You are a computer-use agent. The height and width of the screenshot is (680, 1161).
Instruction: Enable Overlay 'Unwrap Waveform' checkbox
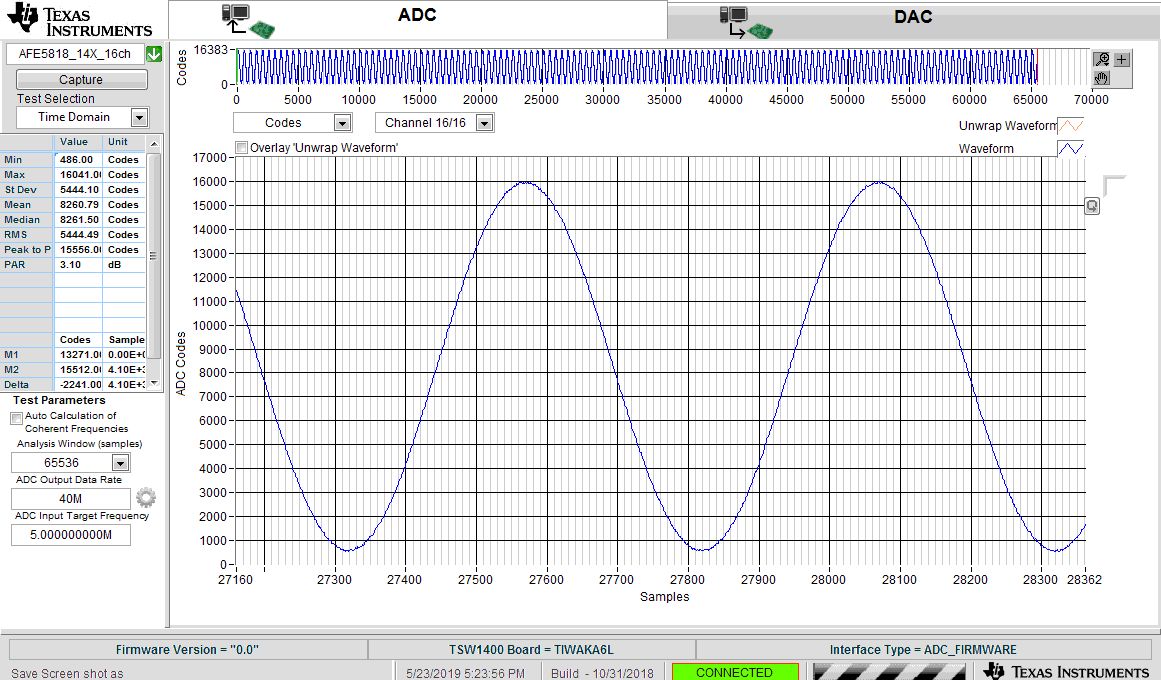click(x=241, y=147)
